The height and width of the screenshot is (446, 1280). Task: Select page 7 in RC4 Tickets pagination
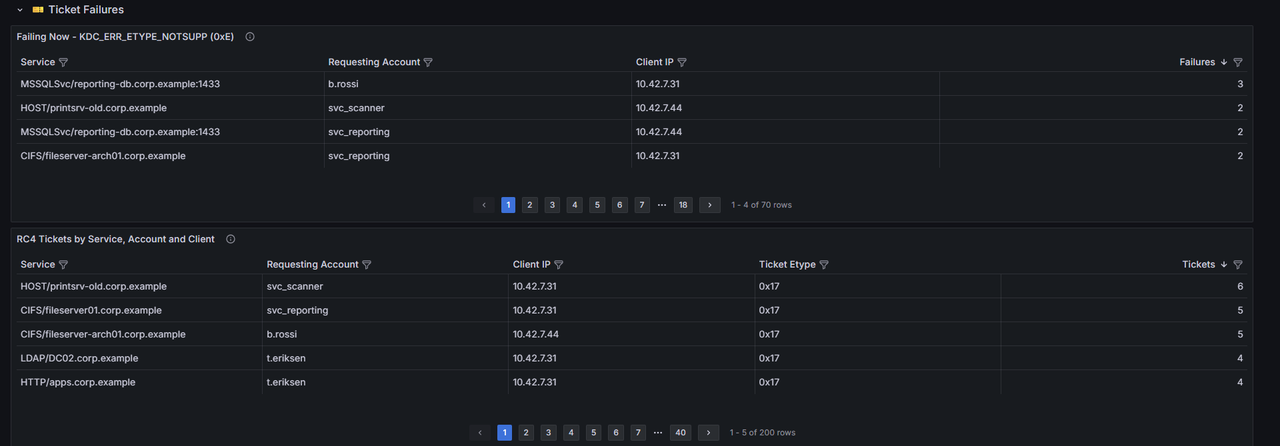pos(639,433)
